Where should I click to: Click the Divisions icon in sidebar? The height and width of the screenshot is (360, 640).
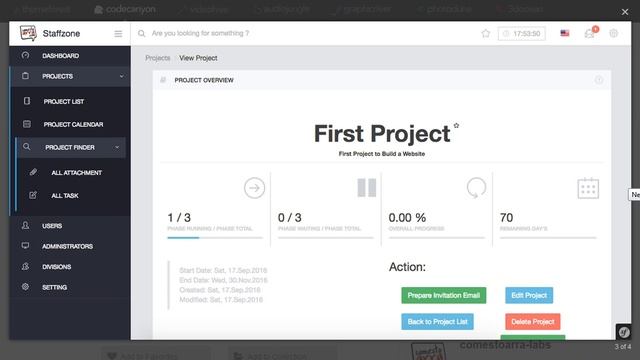click(25, 266)
